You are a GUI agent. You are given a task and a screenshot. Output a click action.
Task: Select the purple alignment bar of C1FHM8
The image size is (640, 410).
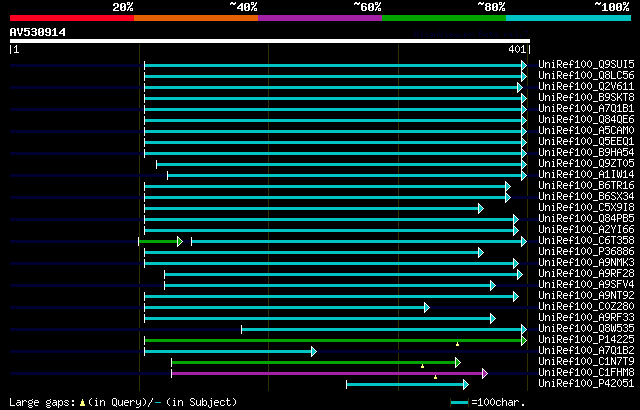(x=329, y=373)
